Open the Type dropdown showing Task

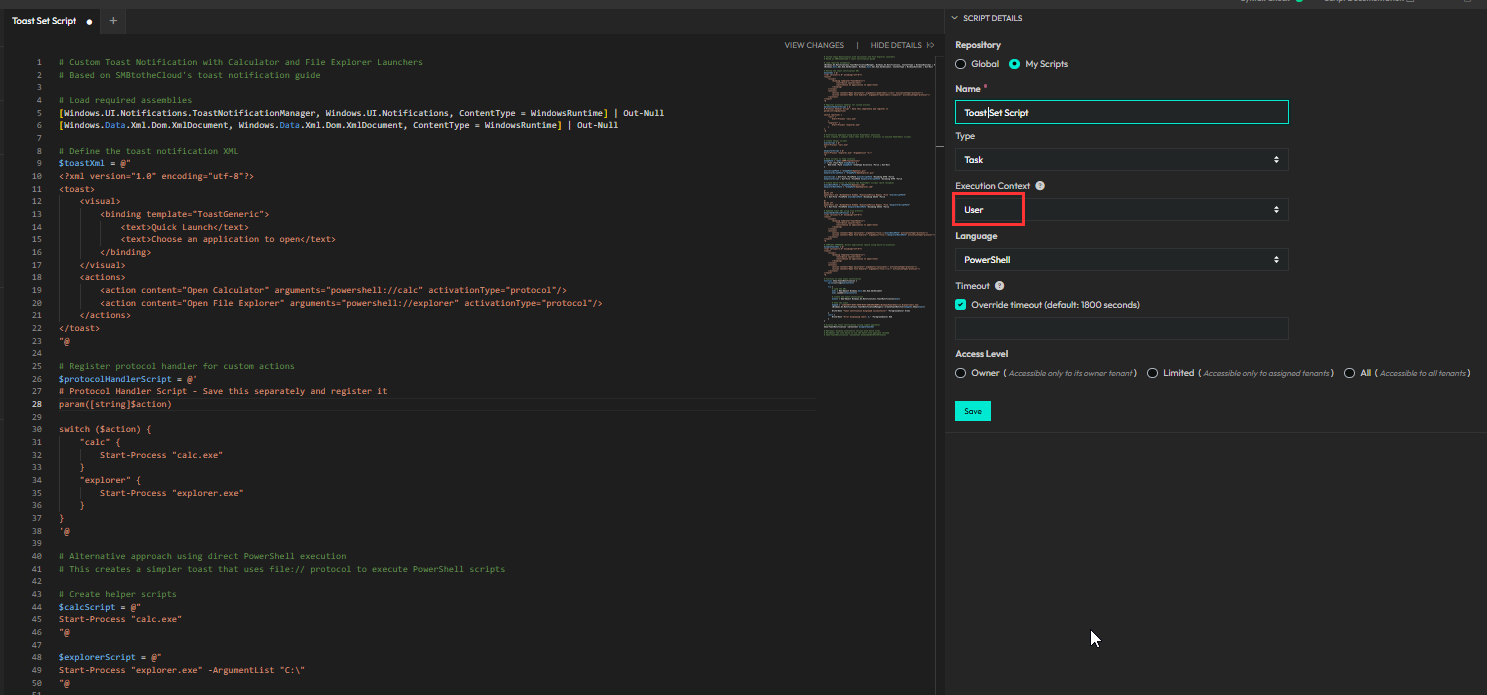pyautogui.click(x=1121, y=160)
